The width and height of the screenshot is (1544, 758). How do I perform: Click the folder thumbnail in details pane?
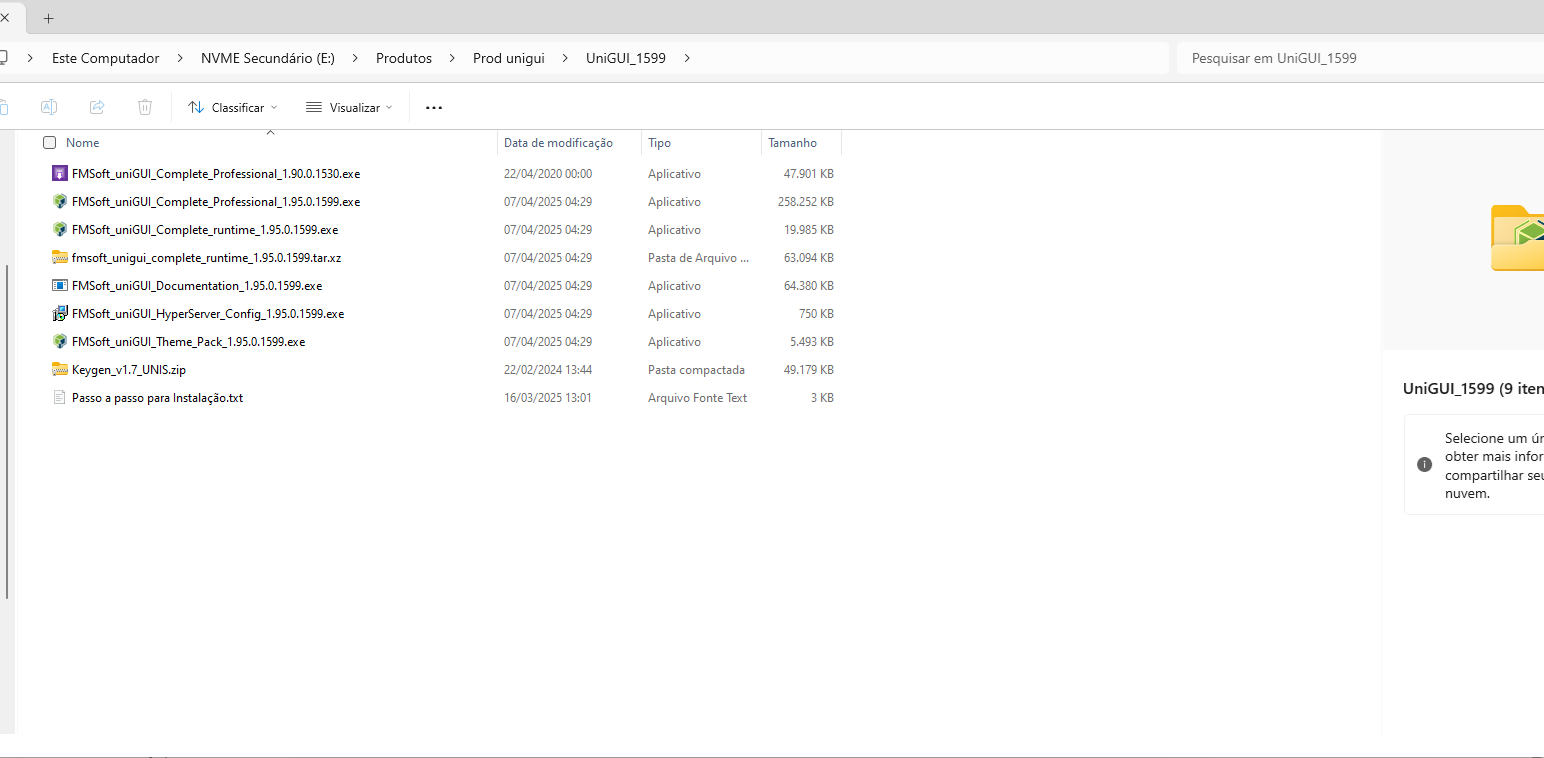(x=1517, y=238)
